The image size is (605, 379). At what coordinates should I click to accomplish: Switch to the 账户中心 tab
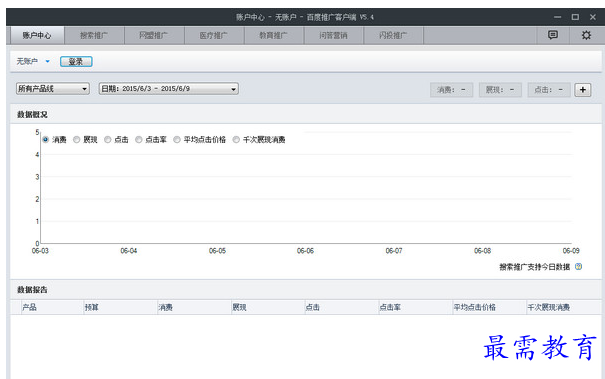tap(37, 36)
